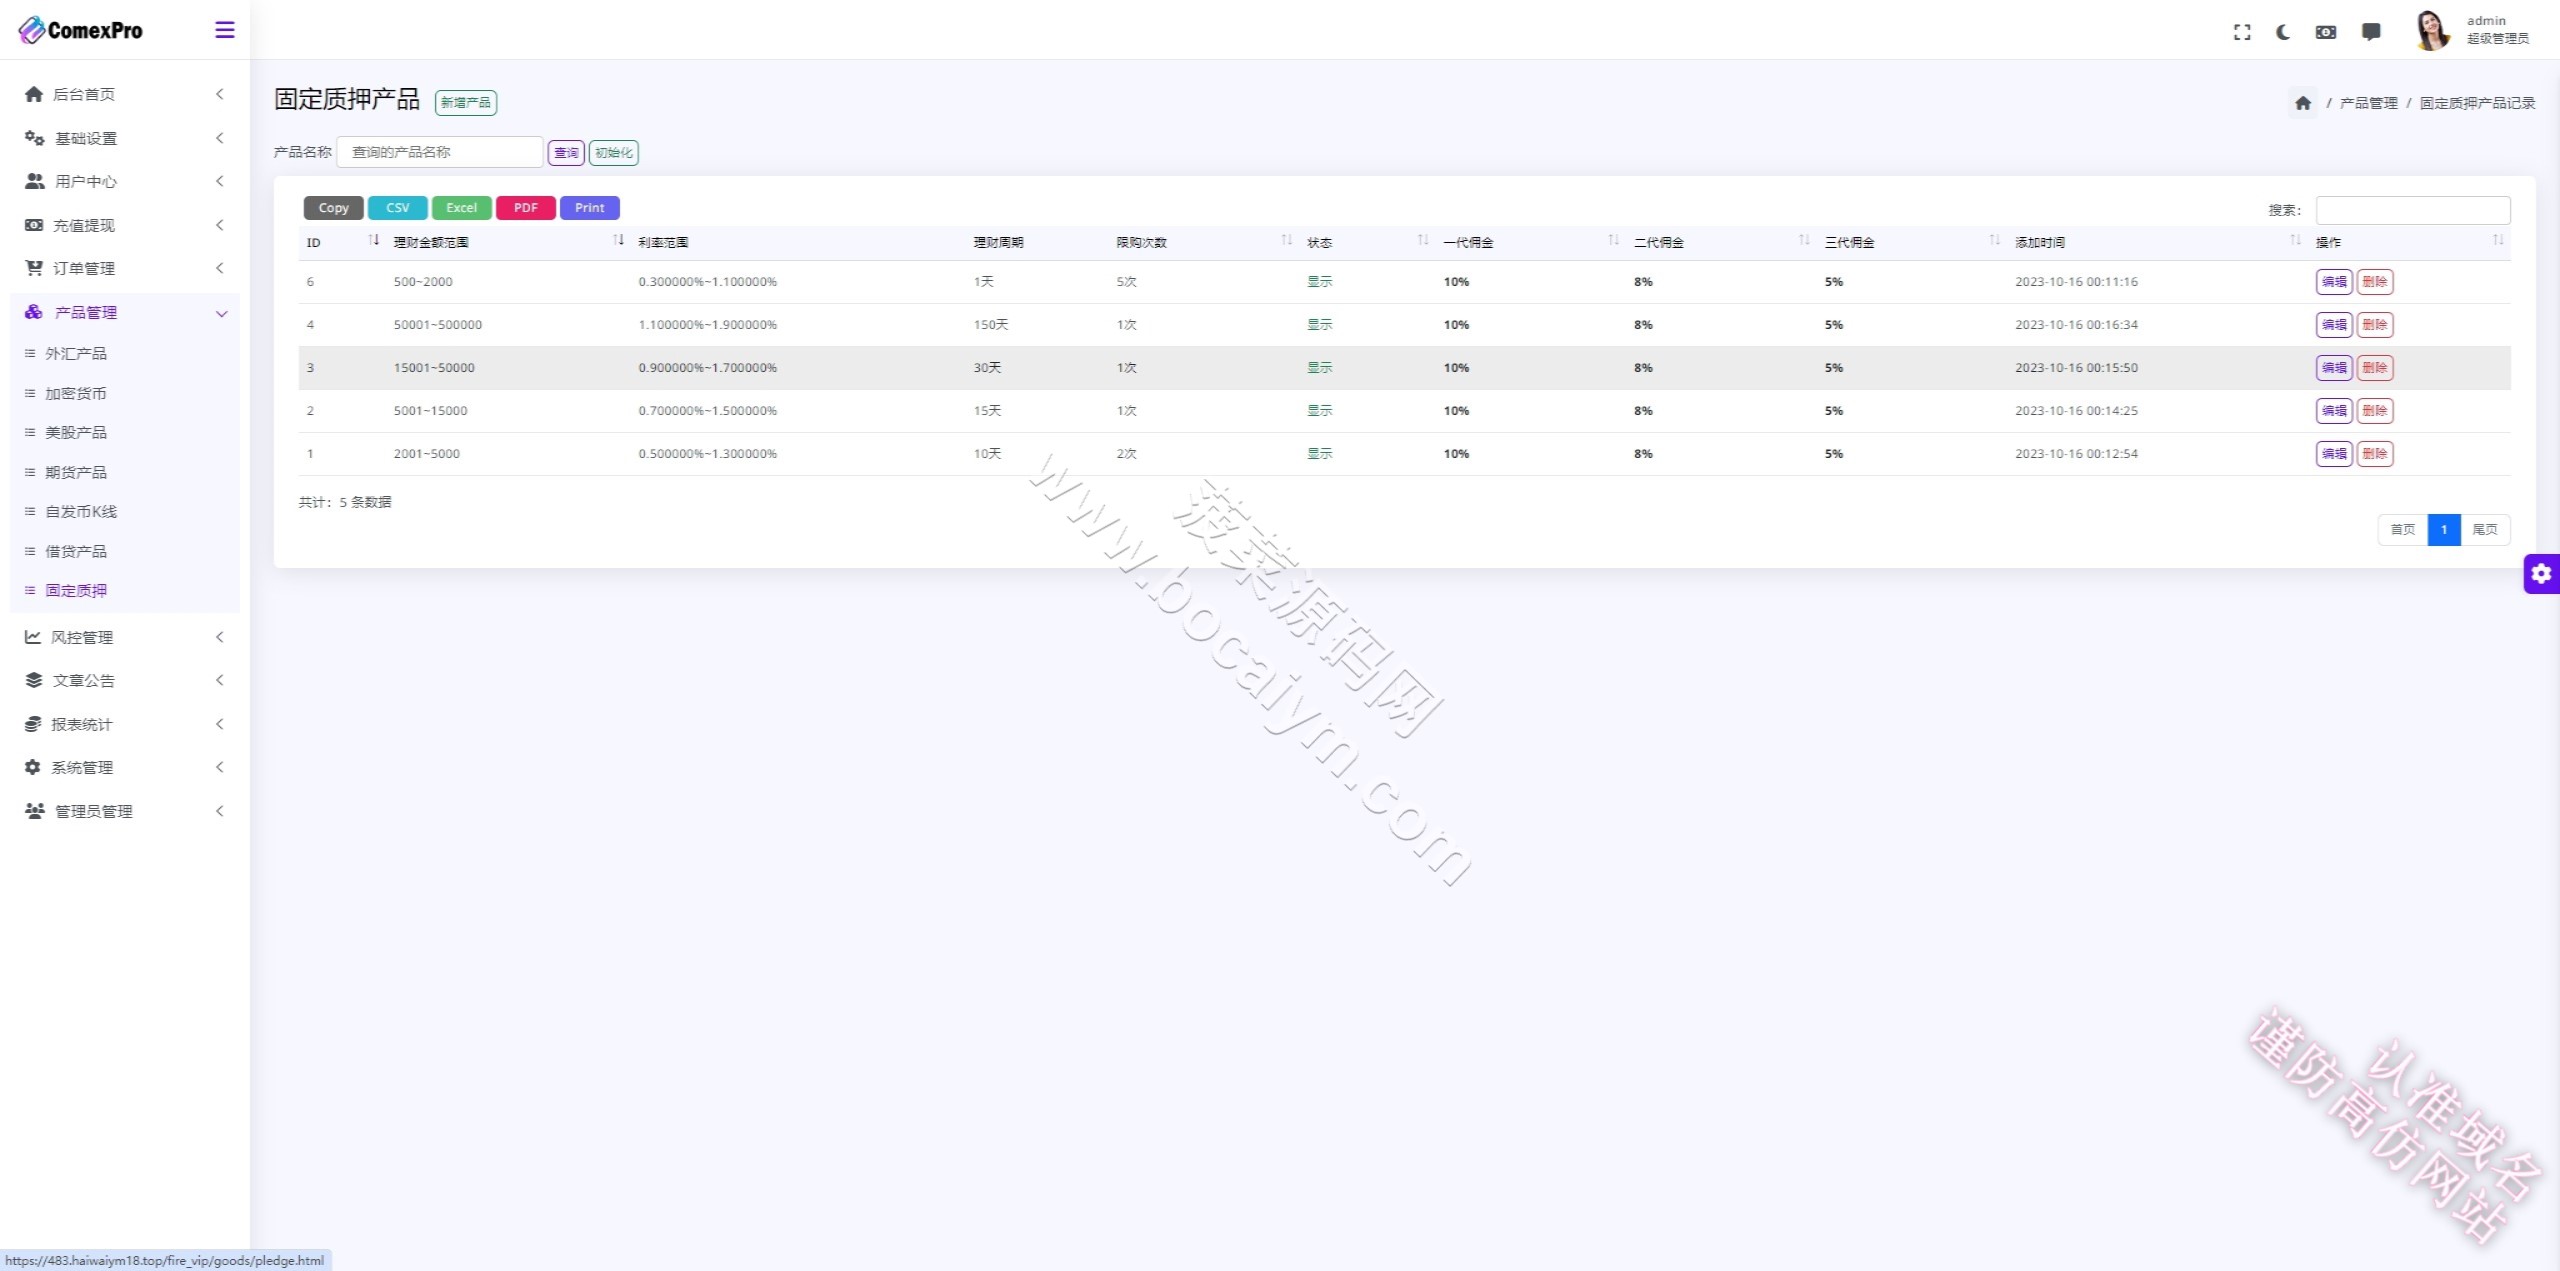Focus the 产品名称 input field
This screenshot has width=2560, height=1271.
pyautogui.click(x=440, y=152)
